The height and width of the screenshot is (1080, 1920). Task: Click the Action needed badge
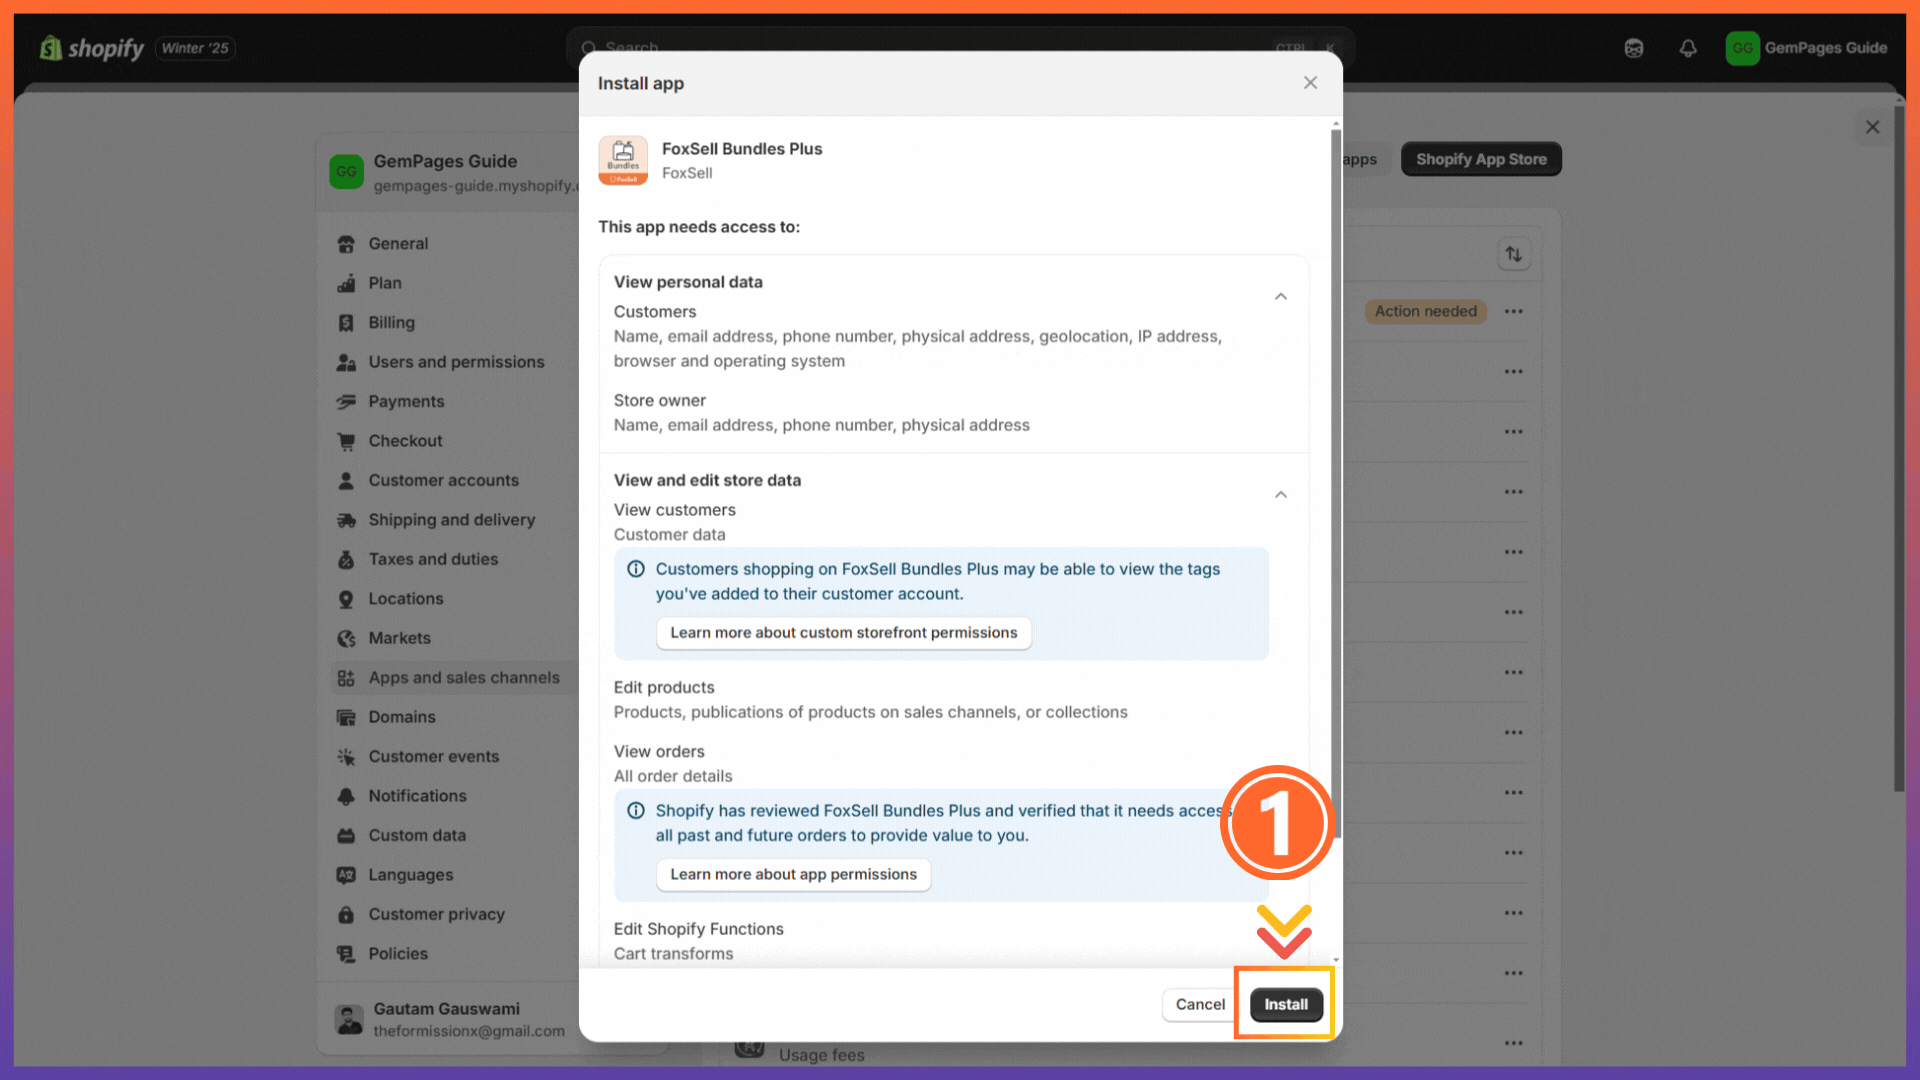coord(1426,311)
